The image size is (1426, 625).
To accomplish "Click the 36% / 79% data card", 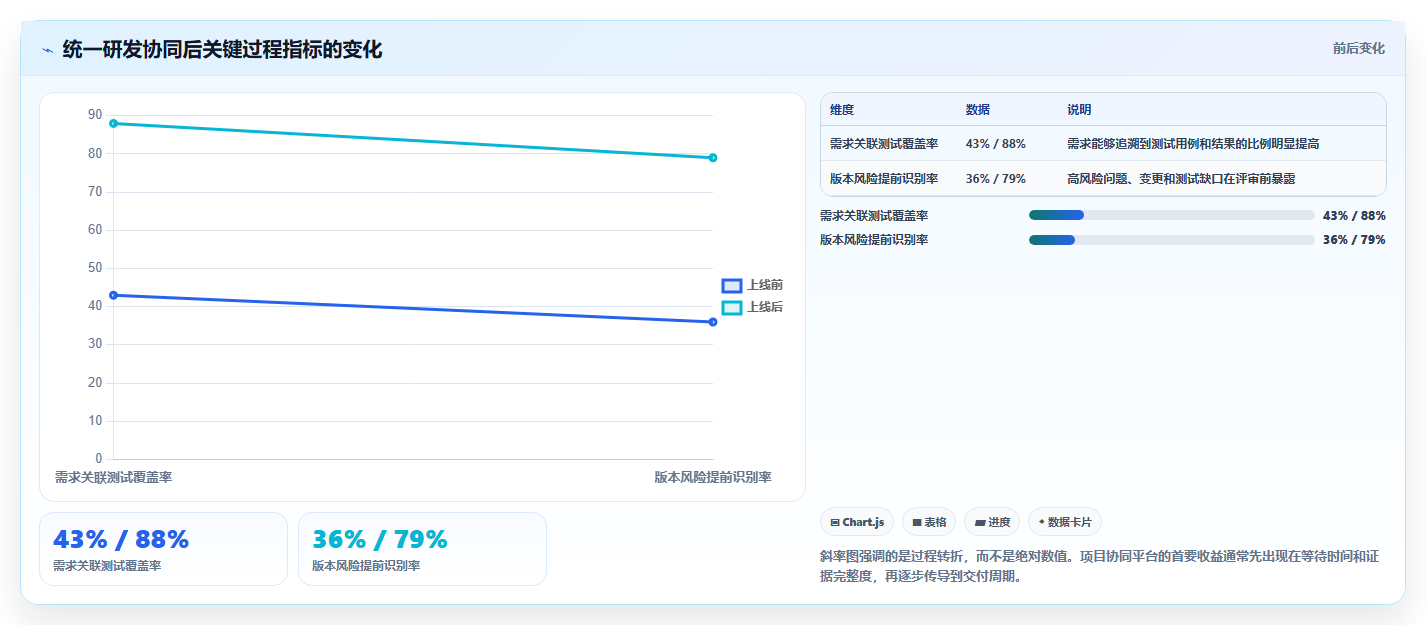I will 422,549.
